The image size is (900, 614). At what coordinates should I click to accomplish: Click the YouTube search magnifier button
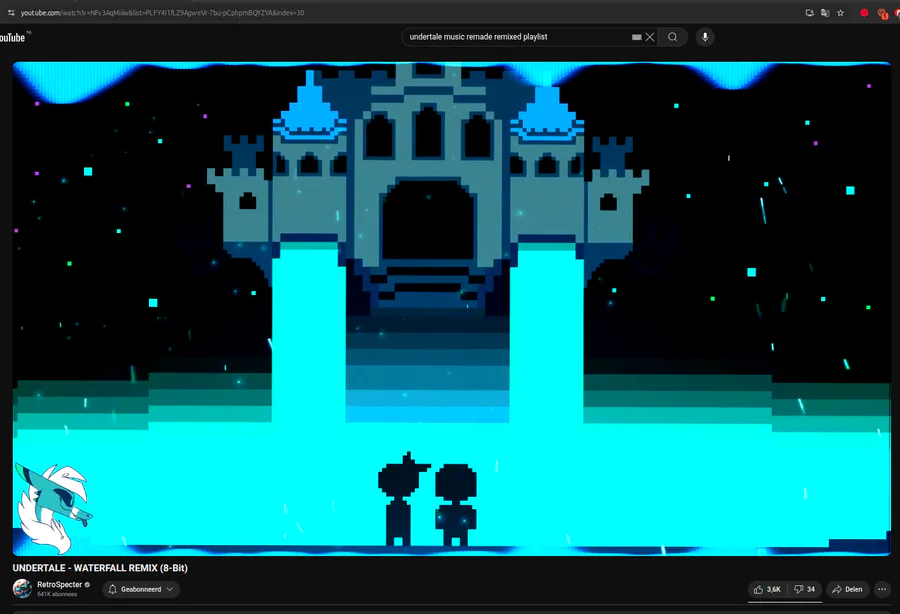tap(673, 37)
